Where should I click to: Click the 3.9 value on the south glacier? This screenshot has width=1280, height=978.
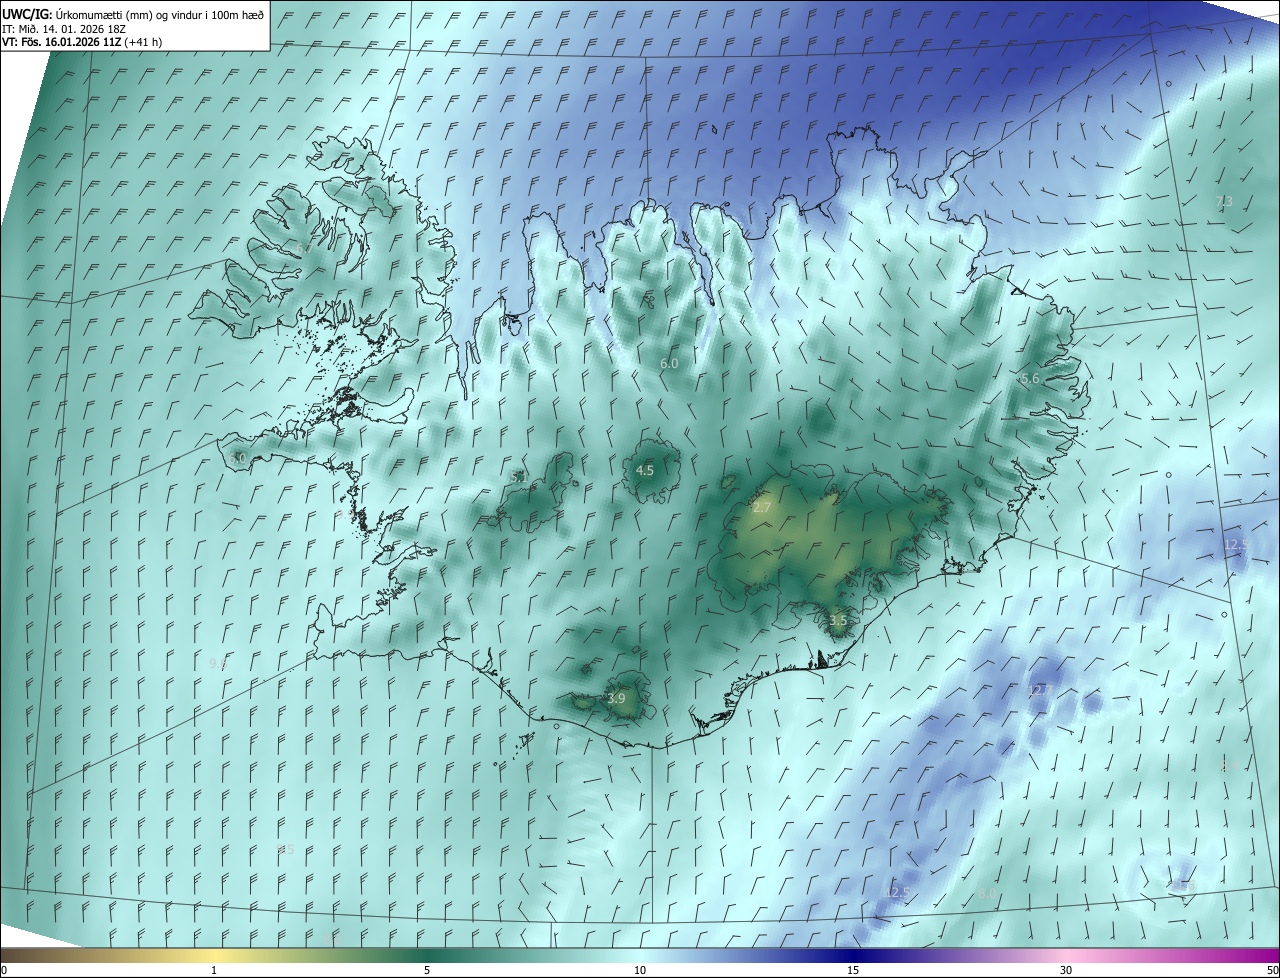click(616, 699)
